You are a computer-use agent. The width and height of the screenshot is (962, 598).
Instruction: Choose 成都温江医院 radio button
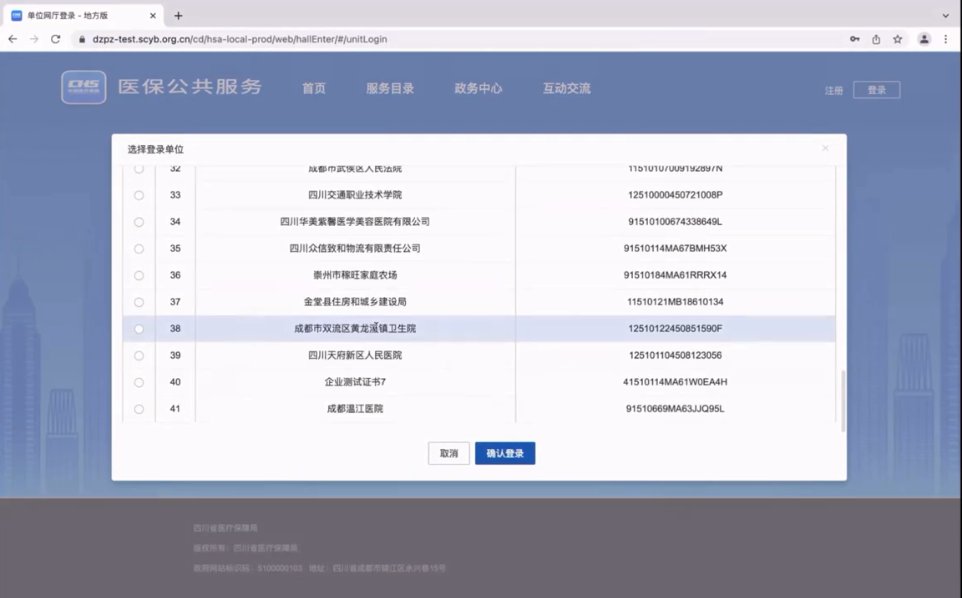tap(139, 409)
